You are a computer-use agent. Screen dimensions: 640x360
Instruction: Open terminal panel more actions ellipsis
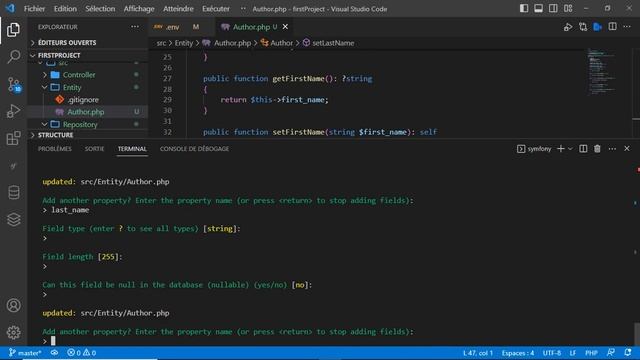pos(612,149)
